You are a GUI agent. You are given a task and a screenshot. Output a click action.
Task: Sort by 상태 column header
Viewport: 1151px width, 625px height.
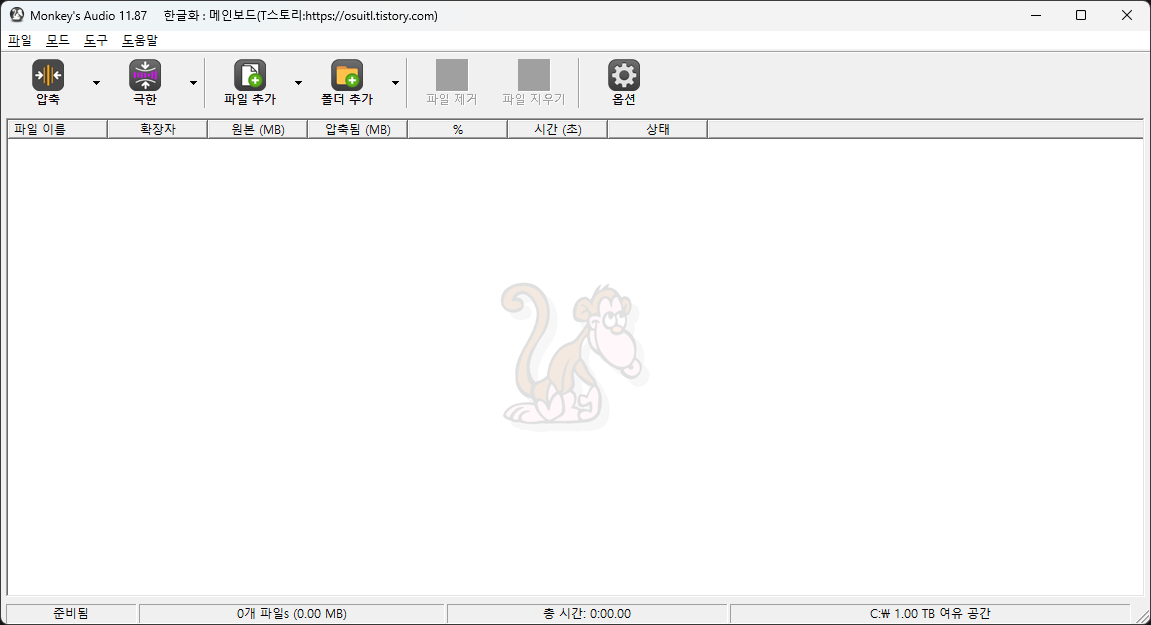658,129
